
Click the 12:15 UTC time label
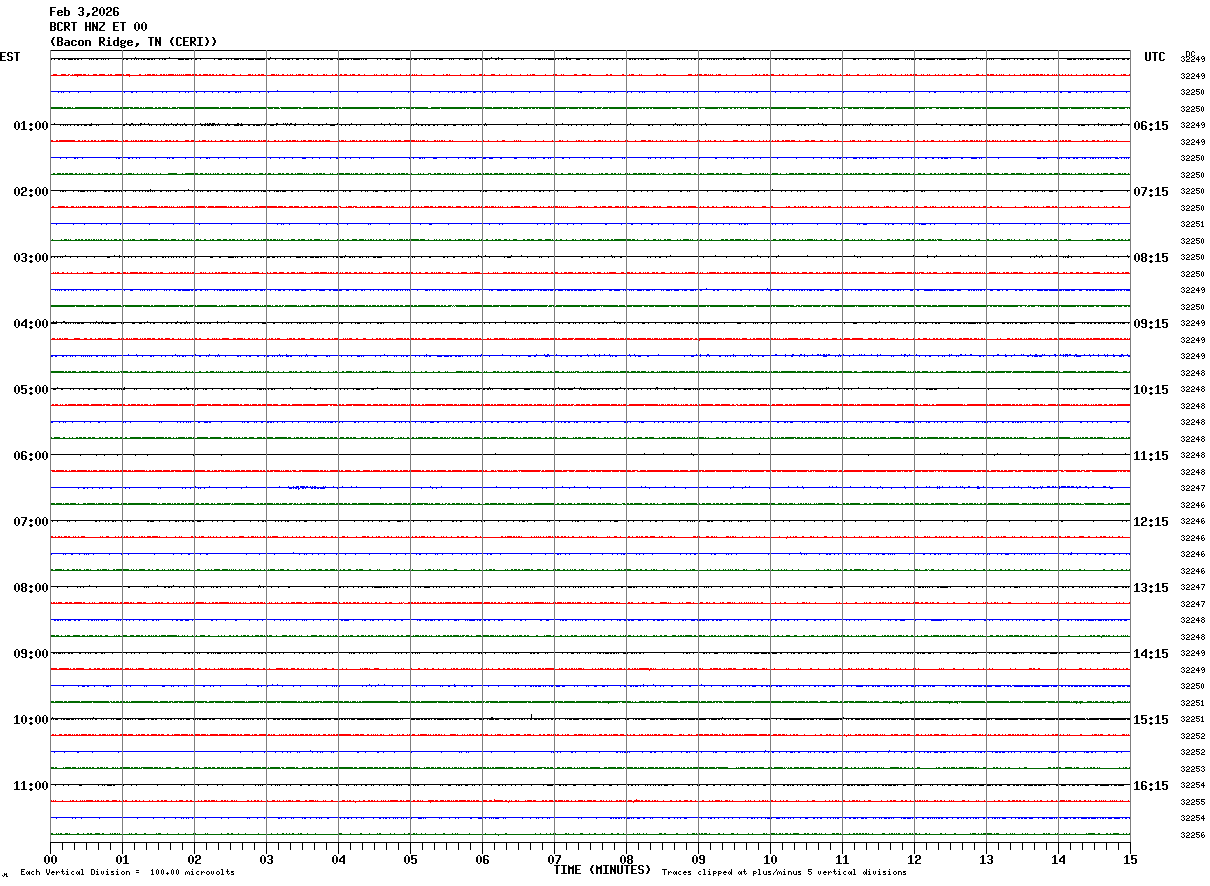pyautogui.click(x=1151, y=522)
